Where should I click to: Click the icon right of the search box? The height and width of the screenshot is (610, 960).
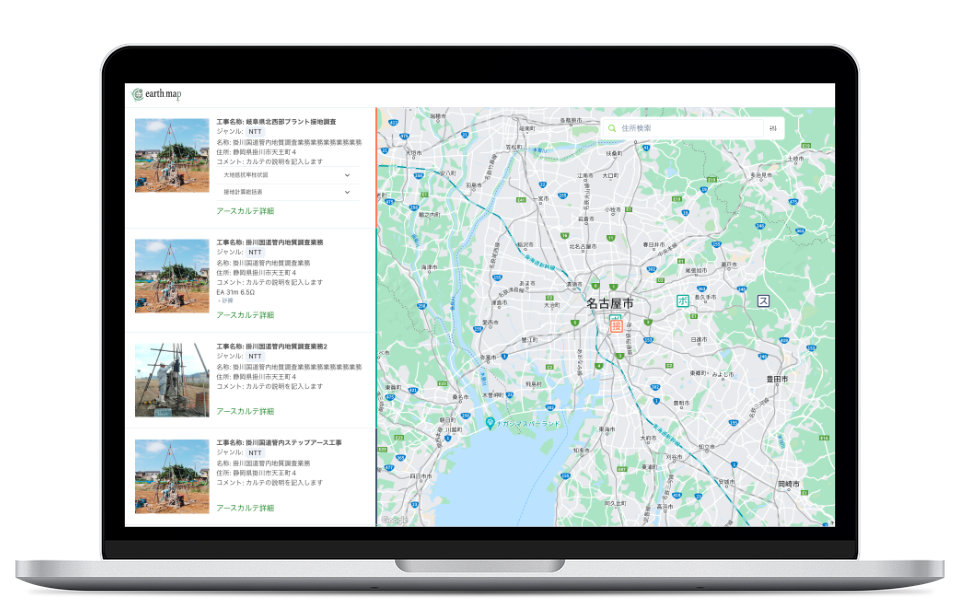[x=772, y=128]
